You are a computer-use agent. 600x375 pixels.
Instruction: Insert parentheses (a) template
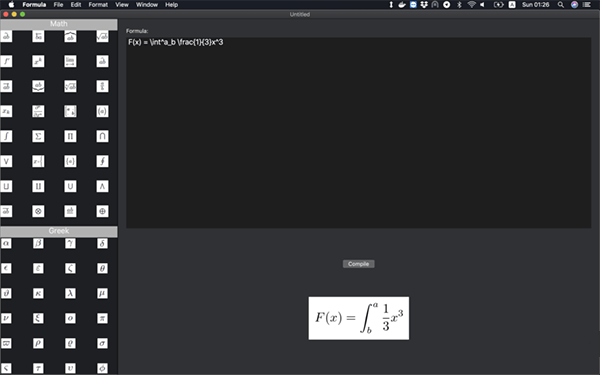coord(102,111)
